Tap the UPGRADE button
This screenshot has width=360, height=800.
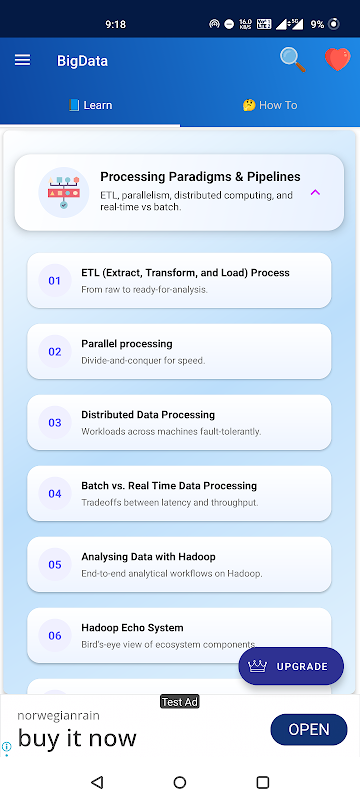[291, 666]
